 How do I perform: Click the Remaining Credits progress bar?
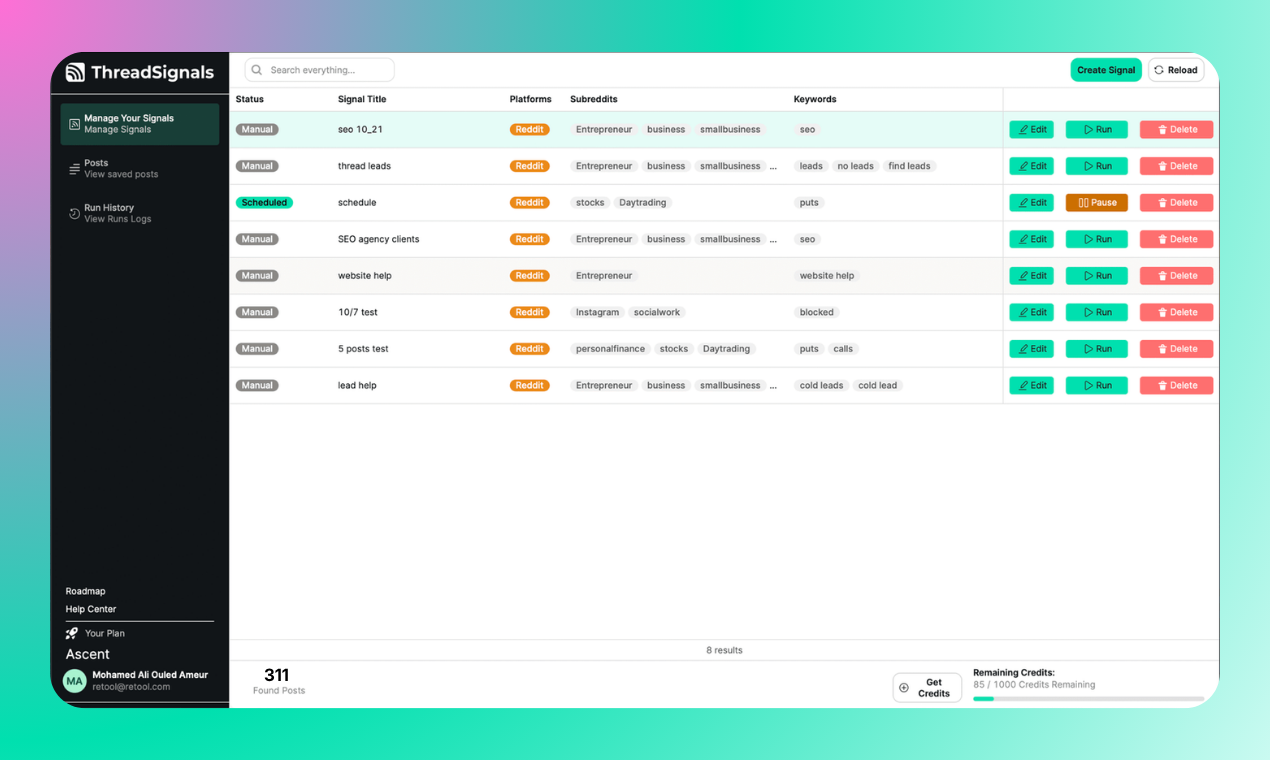[1090, 698]
